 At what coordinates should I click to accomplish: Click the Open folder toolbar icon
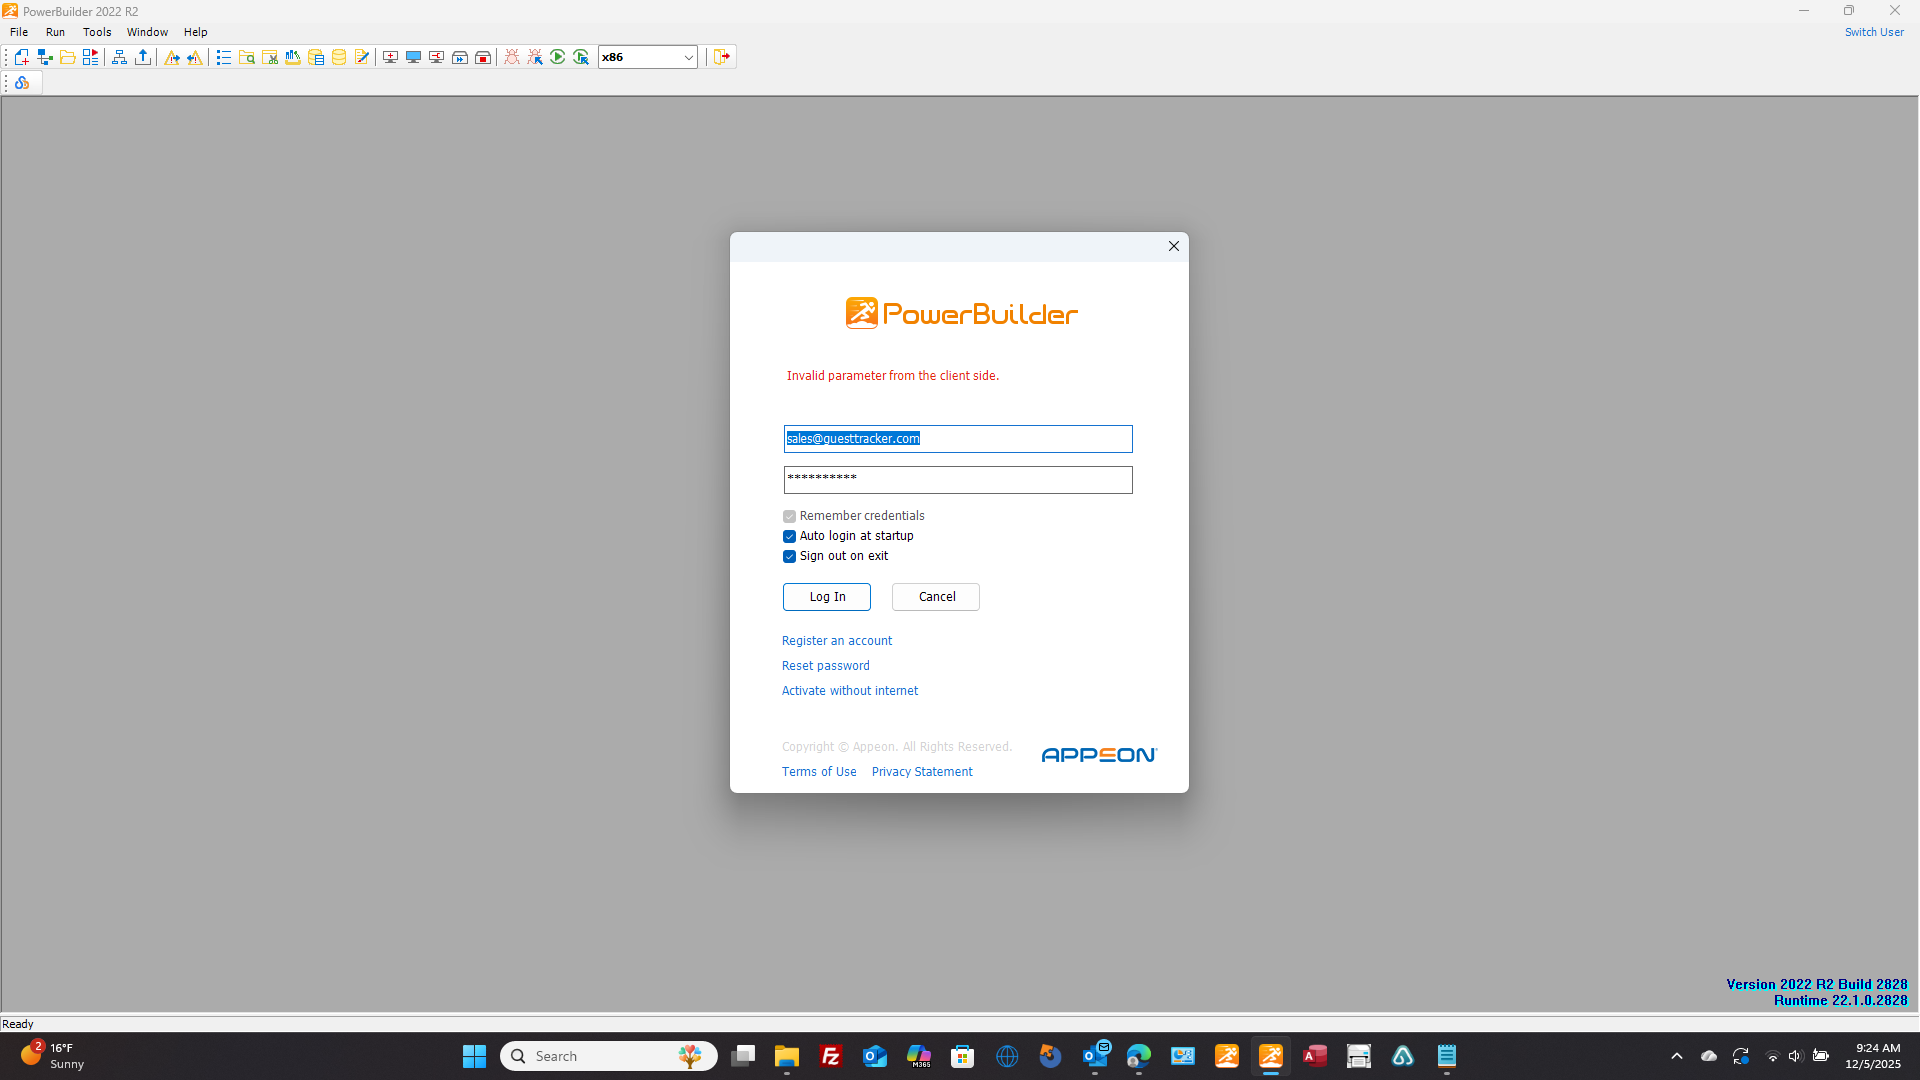click(x=67, y=57)
